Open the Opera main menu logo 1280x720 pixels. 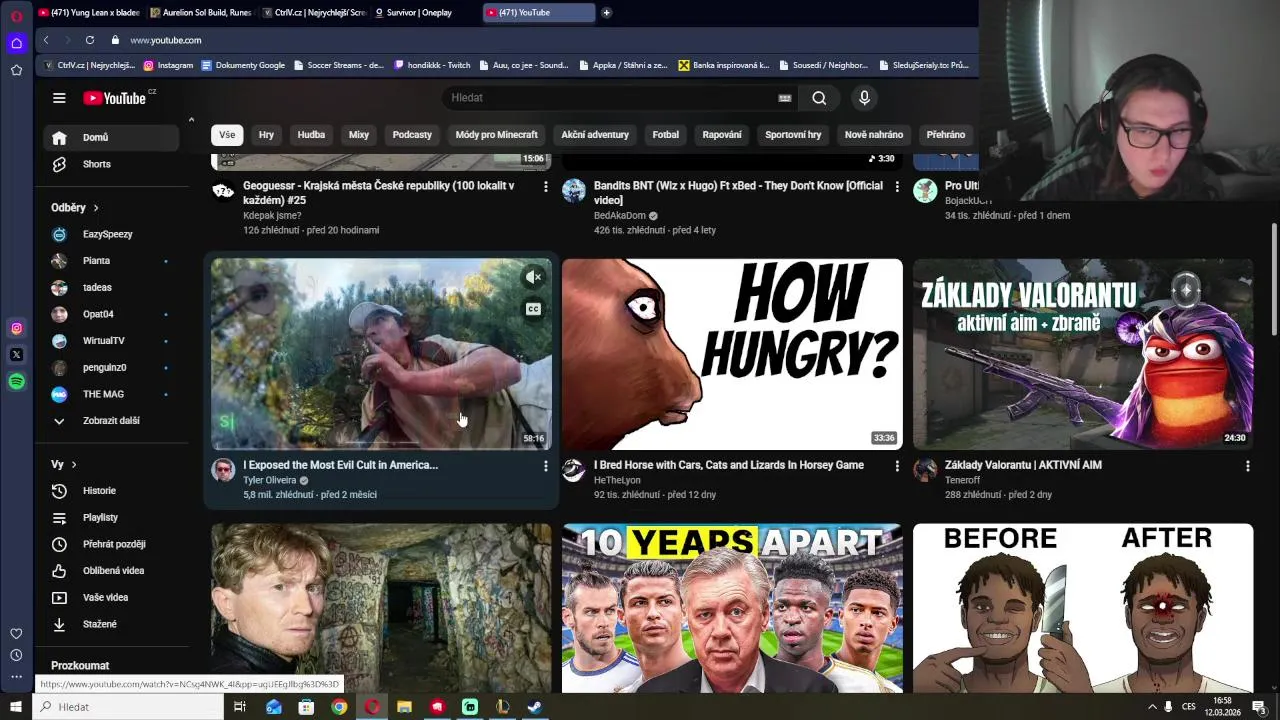[16, 16]
